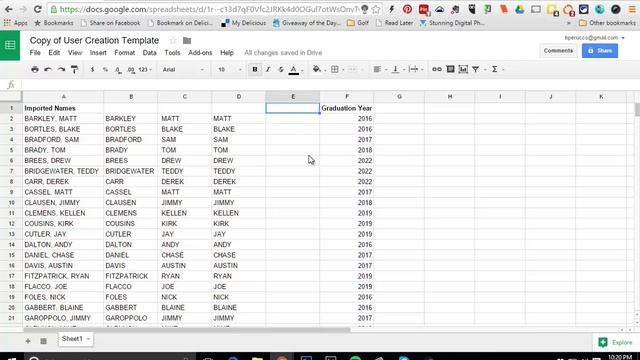The image size is (640, 360).
Task: Select the Paint format tool
Action: pyautogui.click(x=74, y=69)
